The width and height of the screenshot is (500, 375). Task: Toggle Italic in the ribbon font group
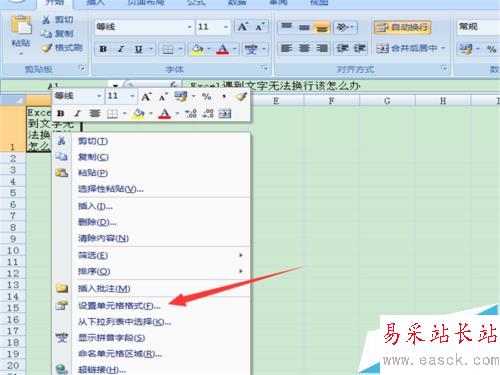coord(121,49)
